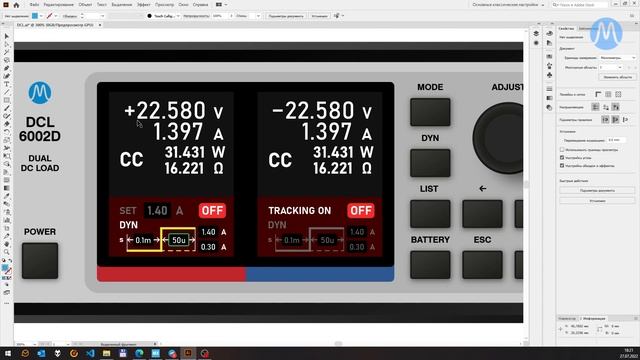Viewport: 640px width, 360px height.
Task: Open the stroke weight dropdown
Action: [x=102, y=16]
